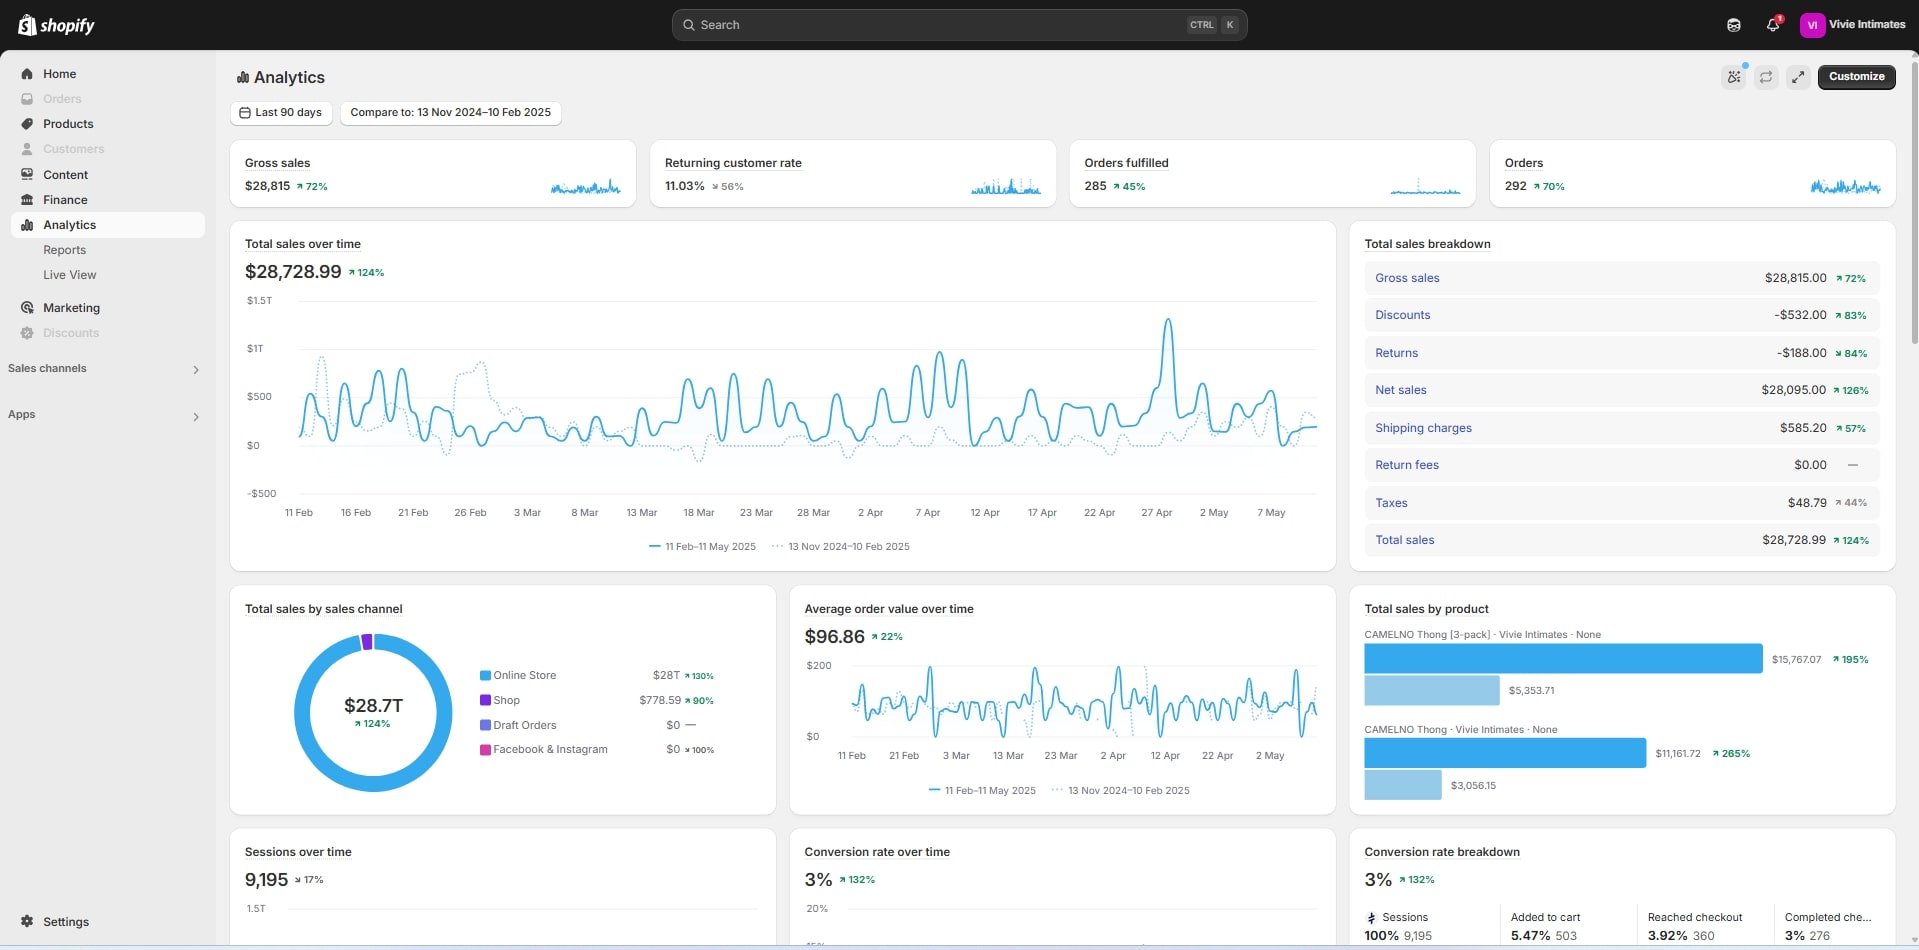Click the Vivie Intimates VI avatar

coord(1812,25)
